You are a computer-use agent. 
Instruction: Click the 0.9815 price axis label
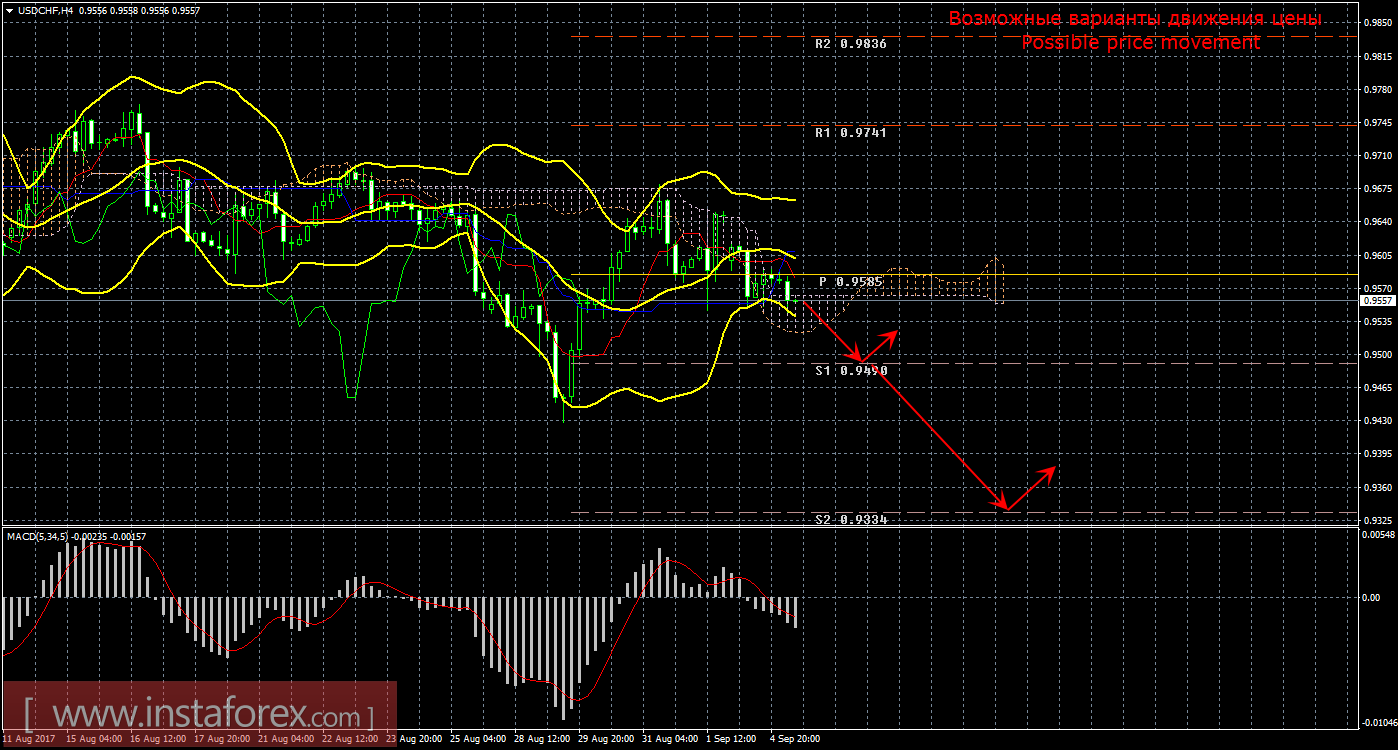point(1378,56)
